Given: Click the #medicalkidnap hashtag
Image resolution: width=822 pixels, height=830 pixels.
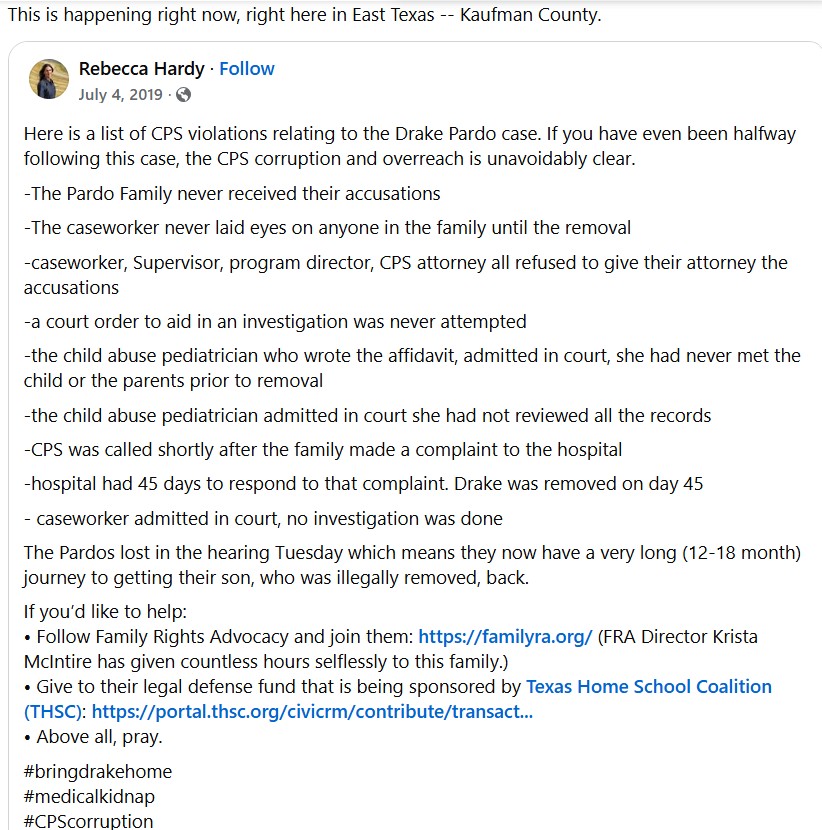Looking at the screenshot, I should 89,797.
